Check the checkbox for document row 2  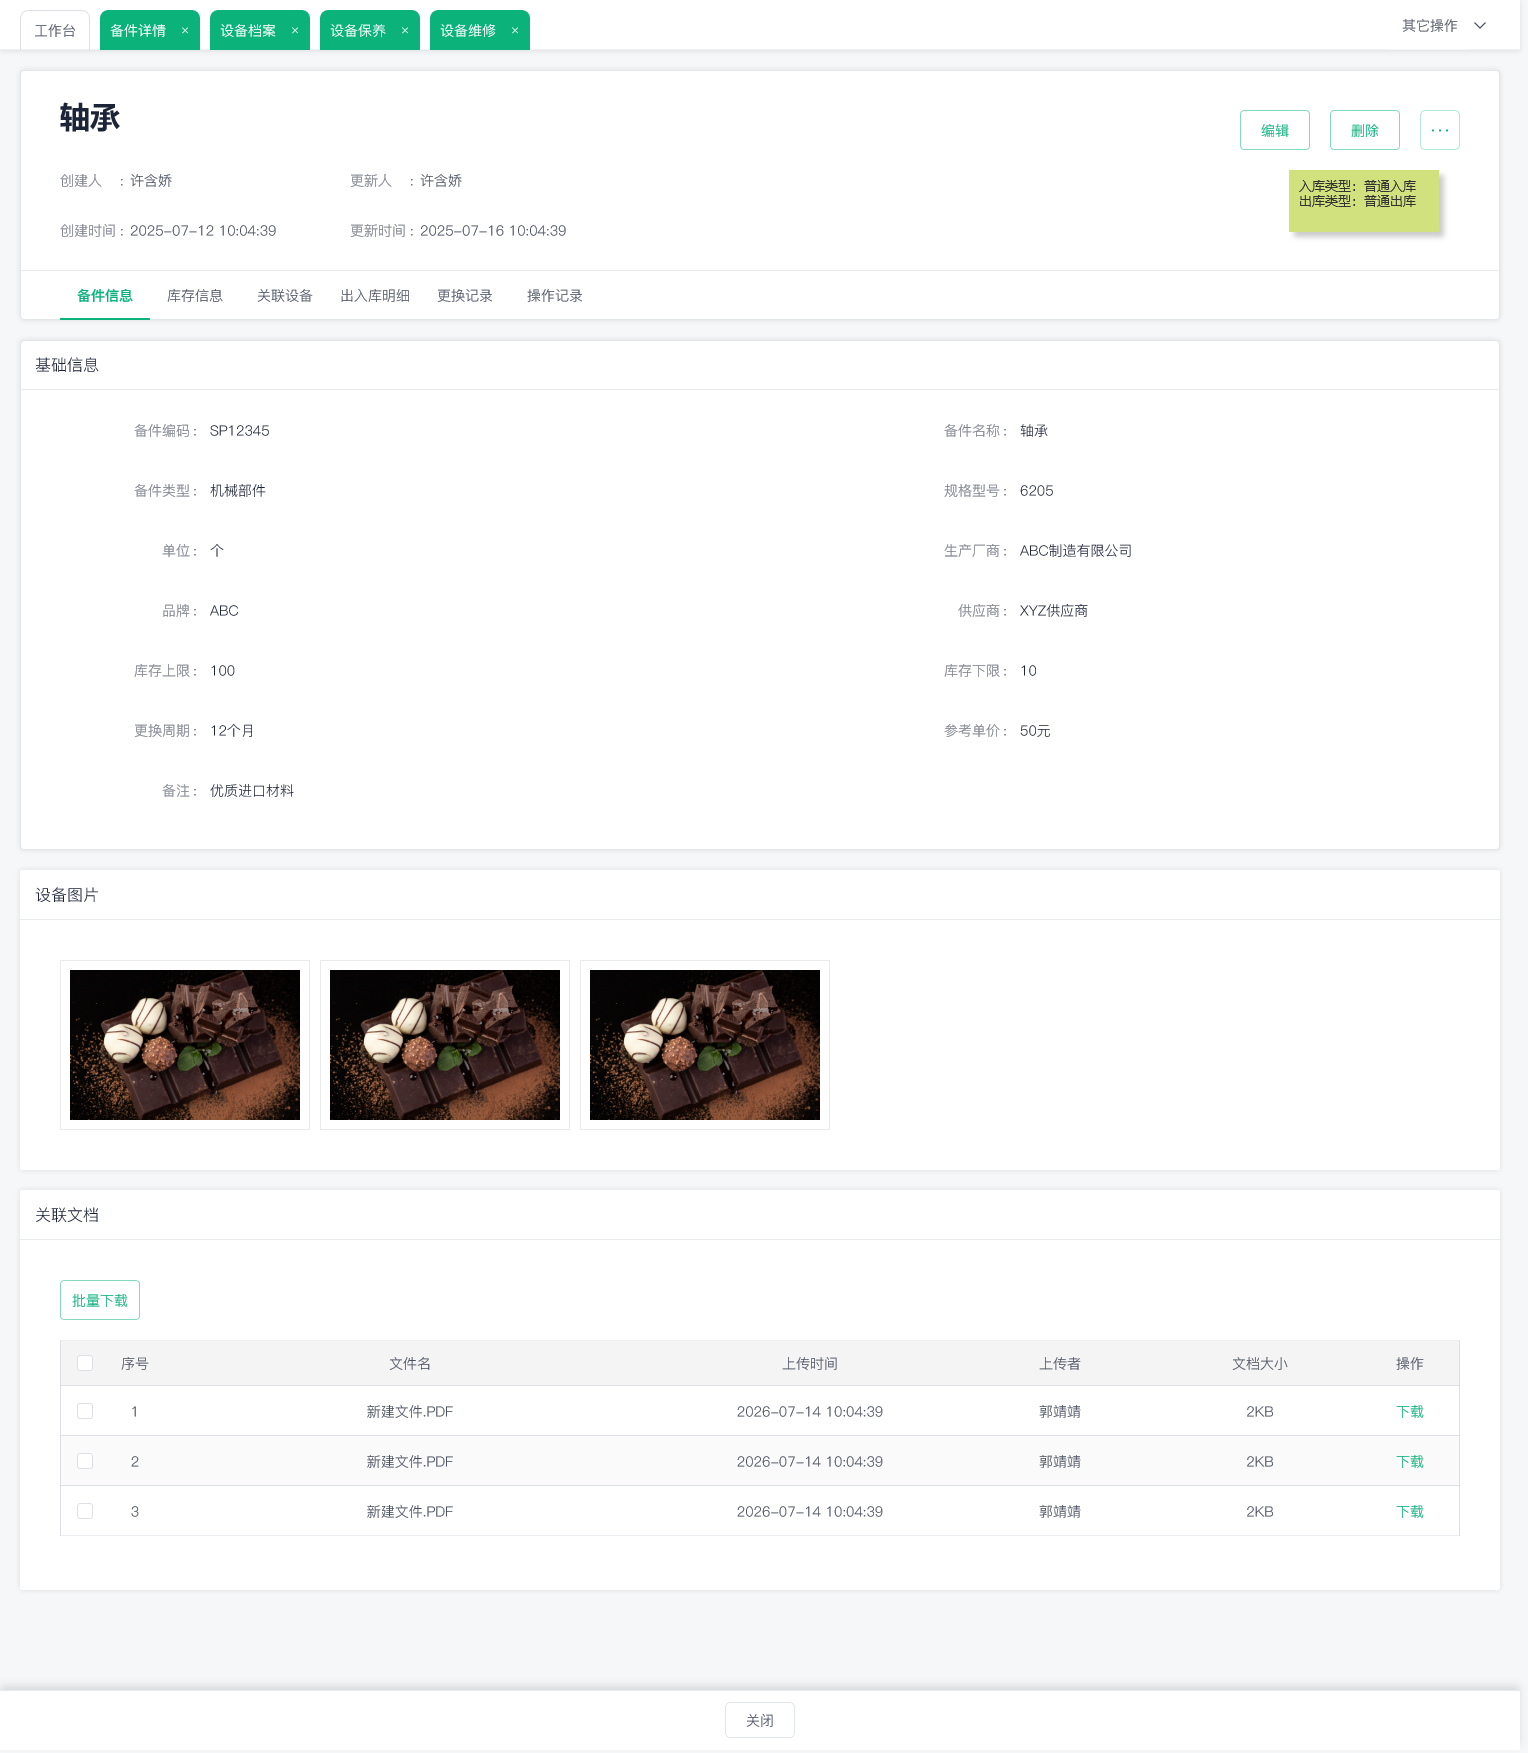[85, 1461]
